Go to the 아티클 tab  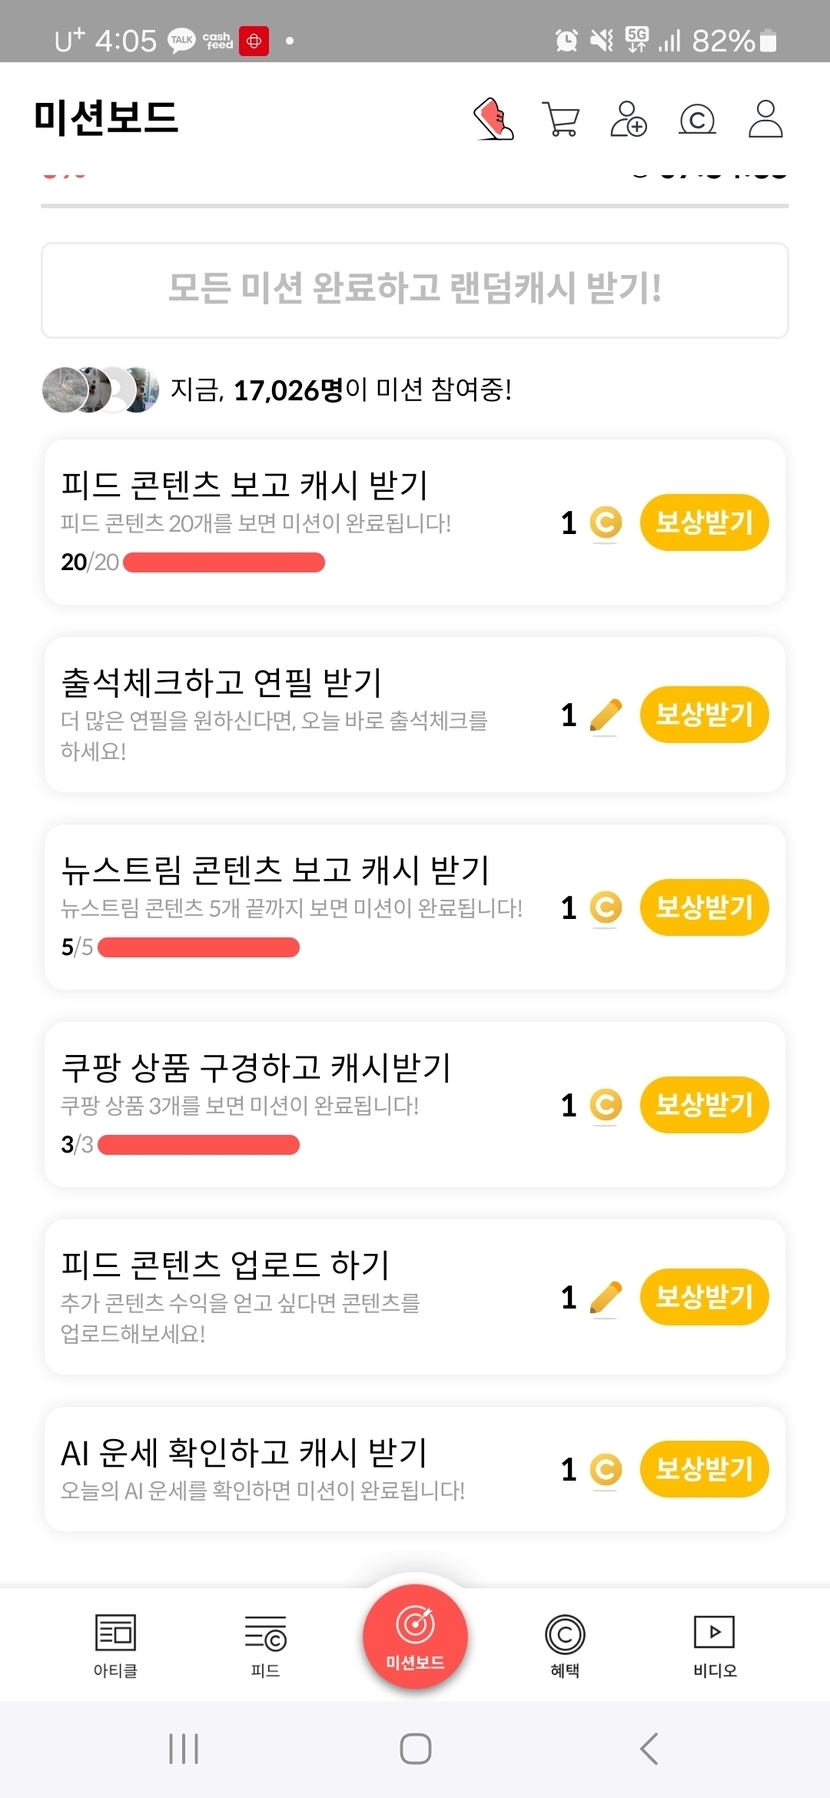coord(115,1645)
